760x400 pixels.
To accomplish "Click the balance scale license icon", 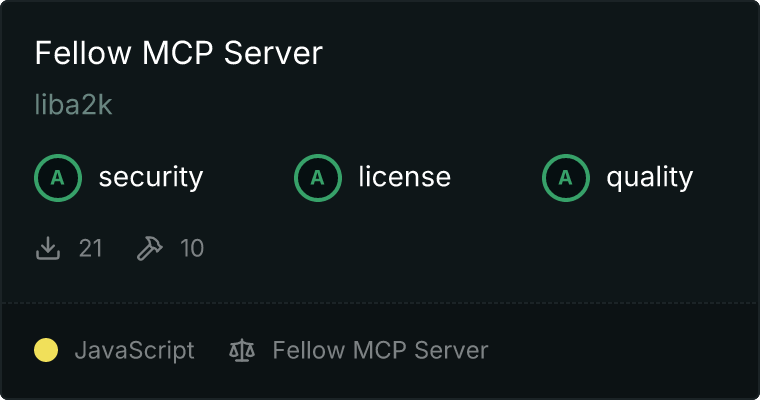I will [242, 350].
